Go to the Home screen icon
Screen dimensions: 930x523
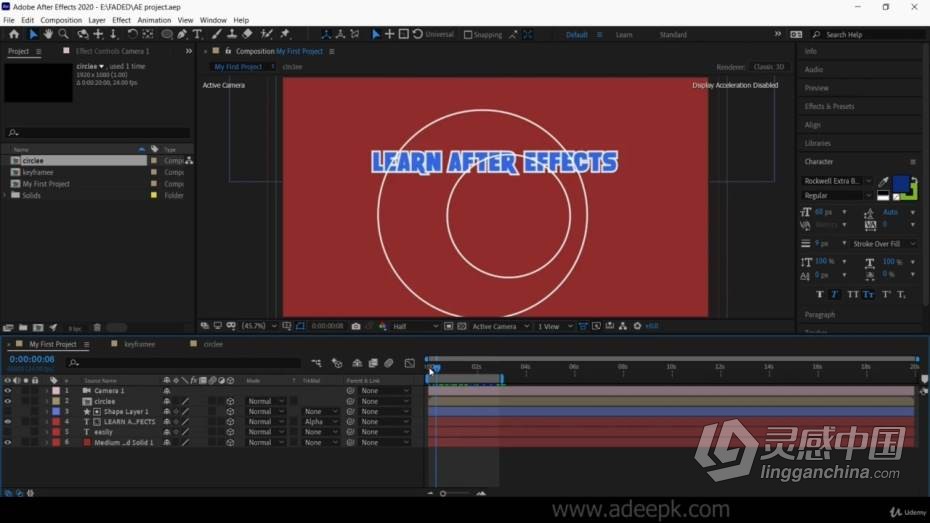click(14, 34)
